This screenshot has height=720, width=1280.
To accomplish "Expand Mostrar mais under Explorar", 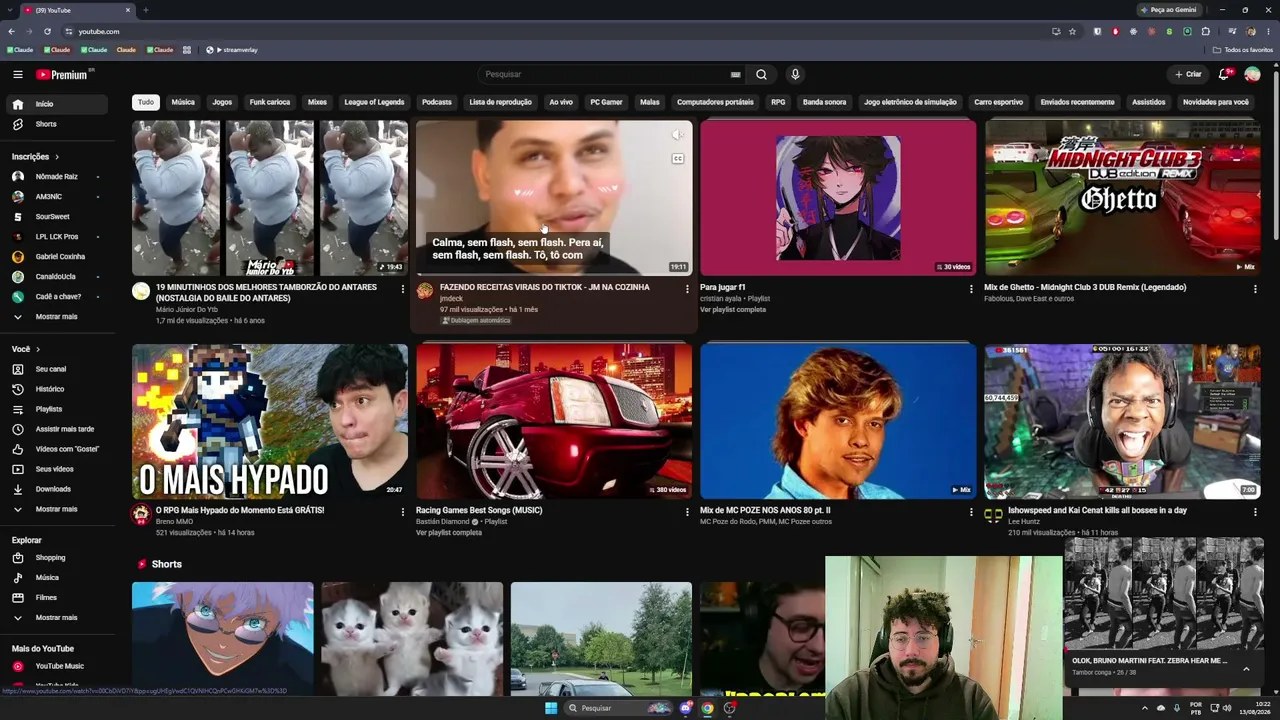I will pos(58,618).
